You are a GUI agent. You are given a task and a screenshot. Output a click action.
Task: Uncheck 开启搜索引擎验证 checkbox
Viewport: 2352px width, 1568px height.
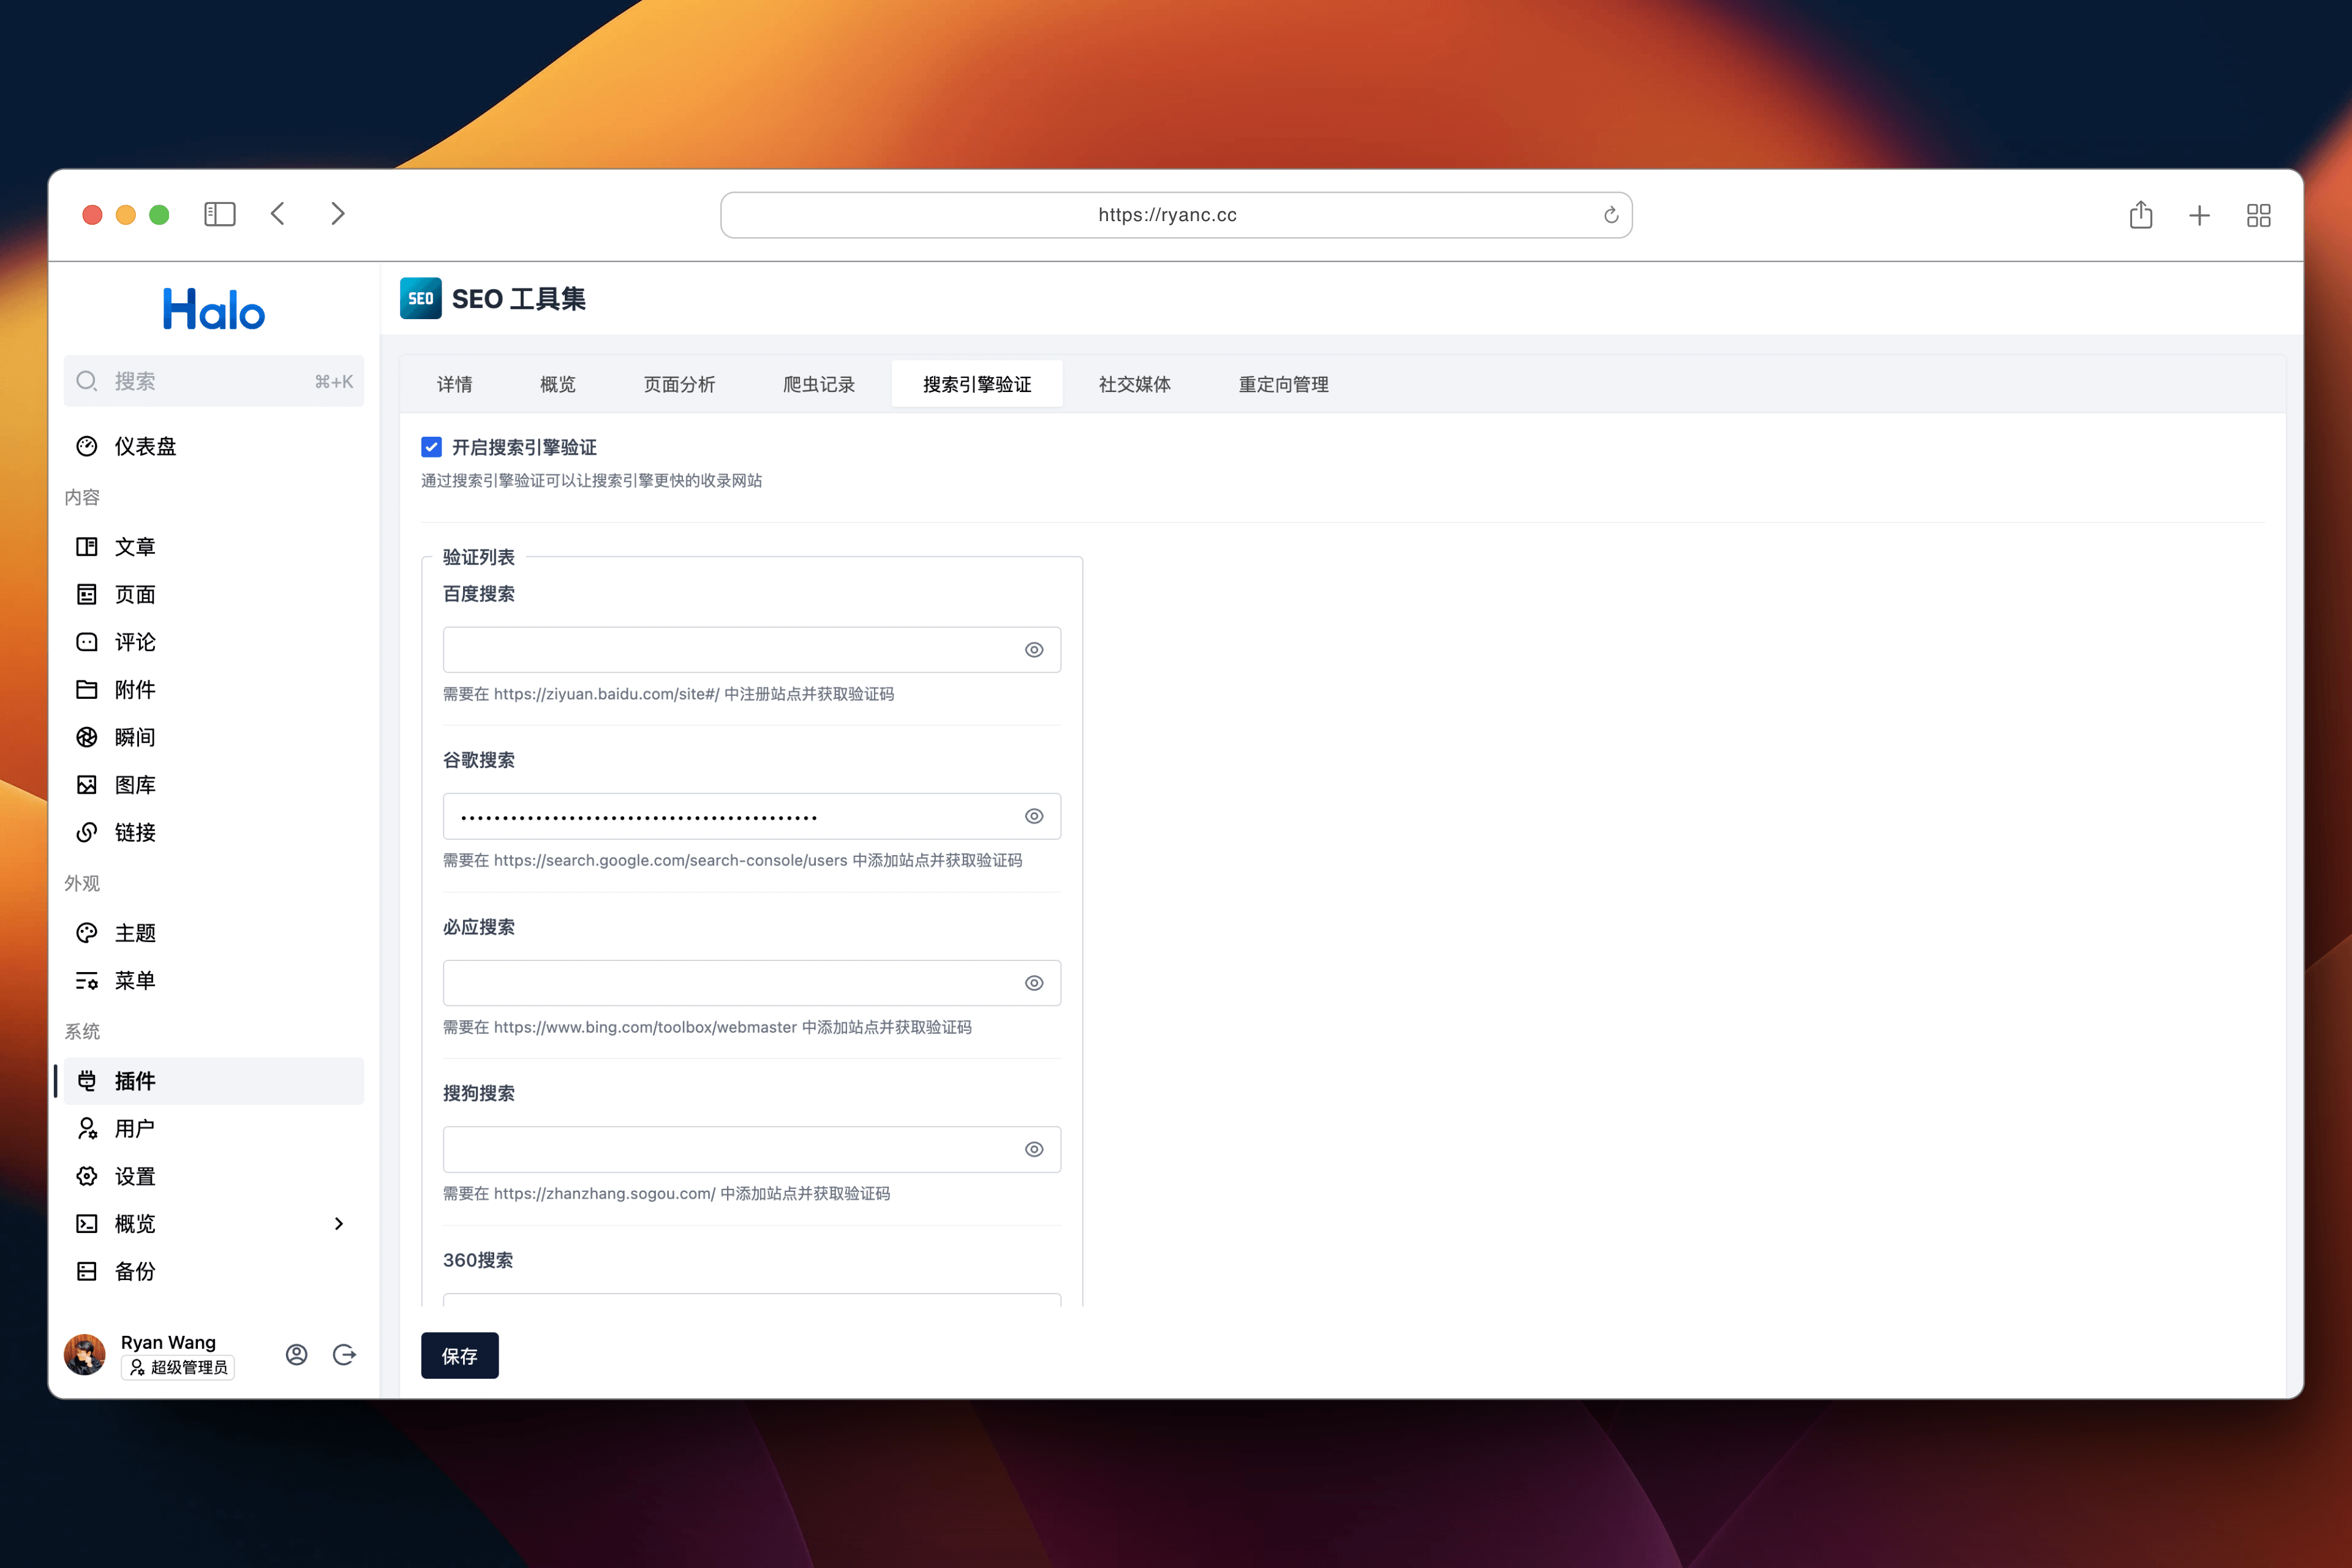point(431,447)
